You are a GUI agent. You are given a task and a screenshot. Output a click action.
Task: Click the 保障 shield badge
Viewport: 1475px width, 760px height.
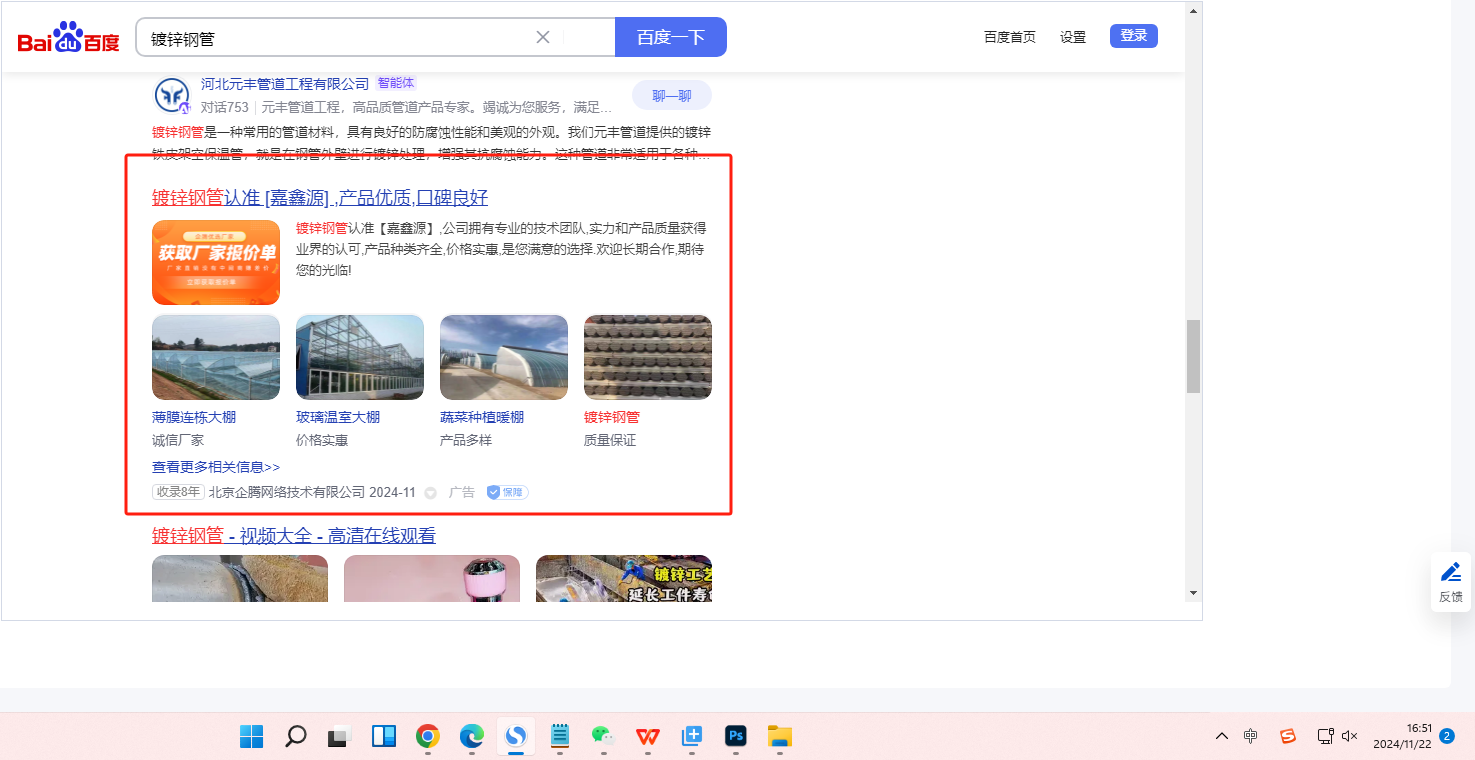tap(507, 492)
